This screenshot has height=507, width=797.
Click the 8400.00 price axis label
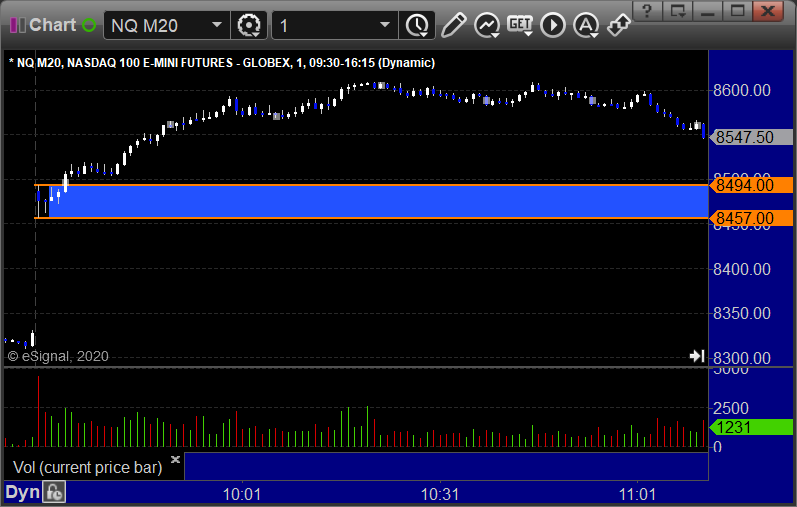[742, 269]
